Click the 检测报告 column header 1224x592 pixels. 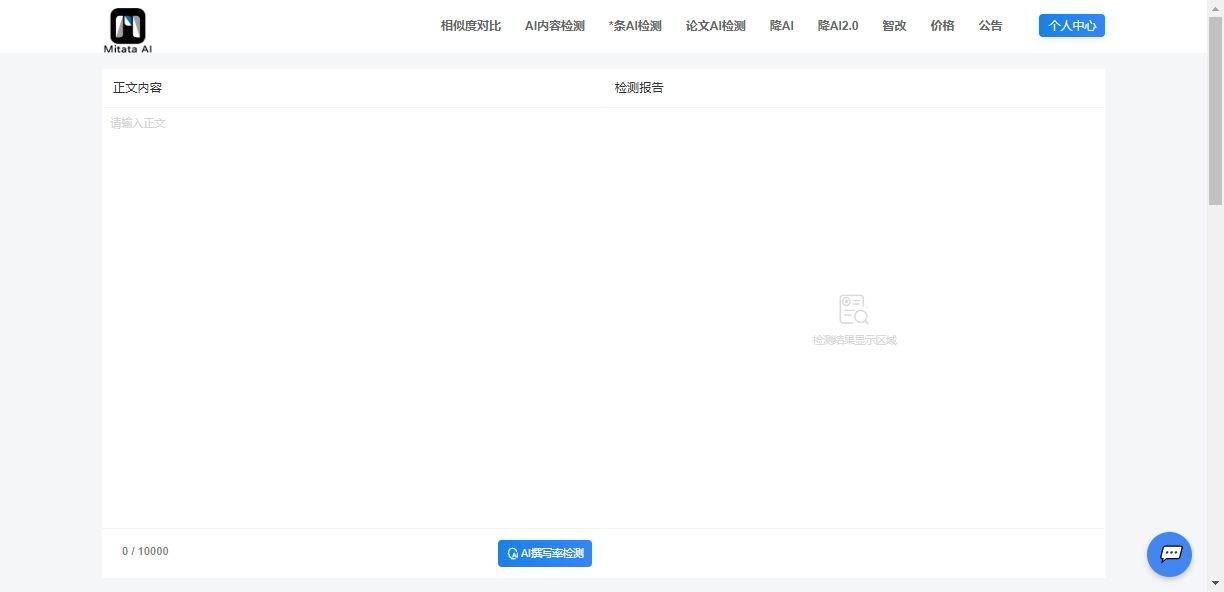pos(639,87)
